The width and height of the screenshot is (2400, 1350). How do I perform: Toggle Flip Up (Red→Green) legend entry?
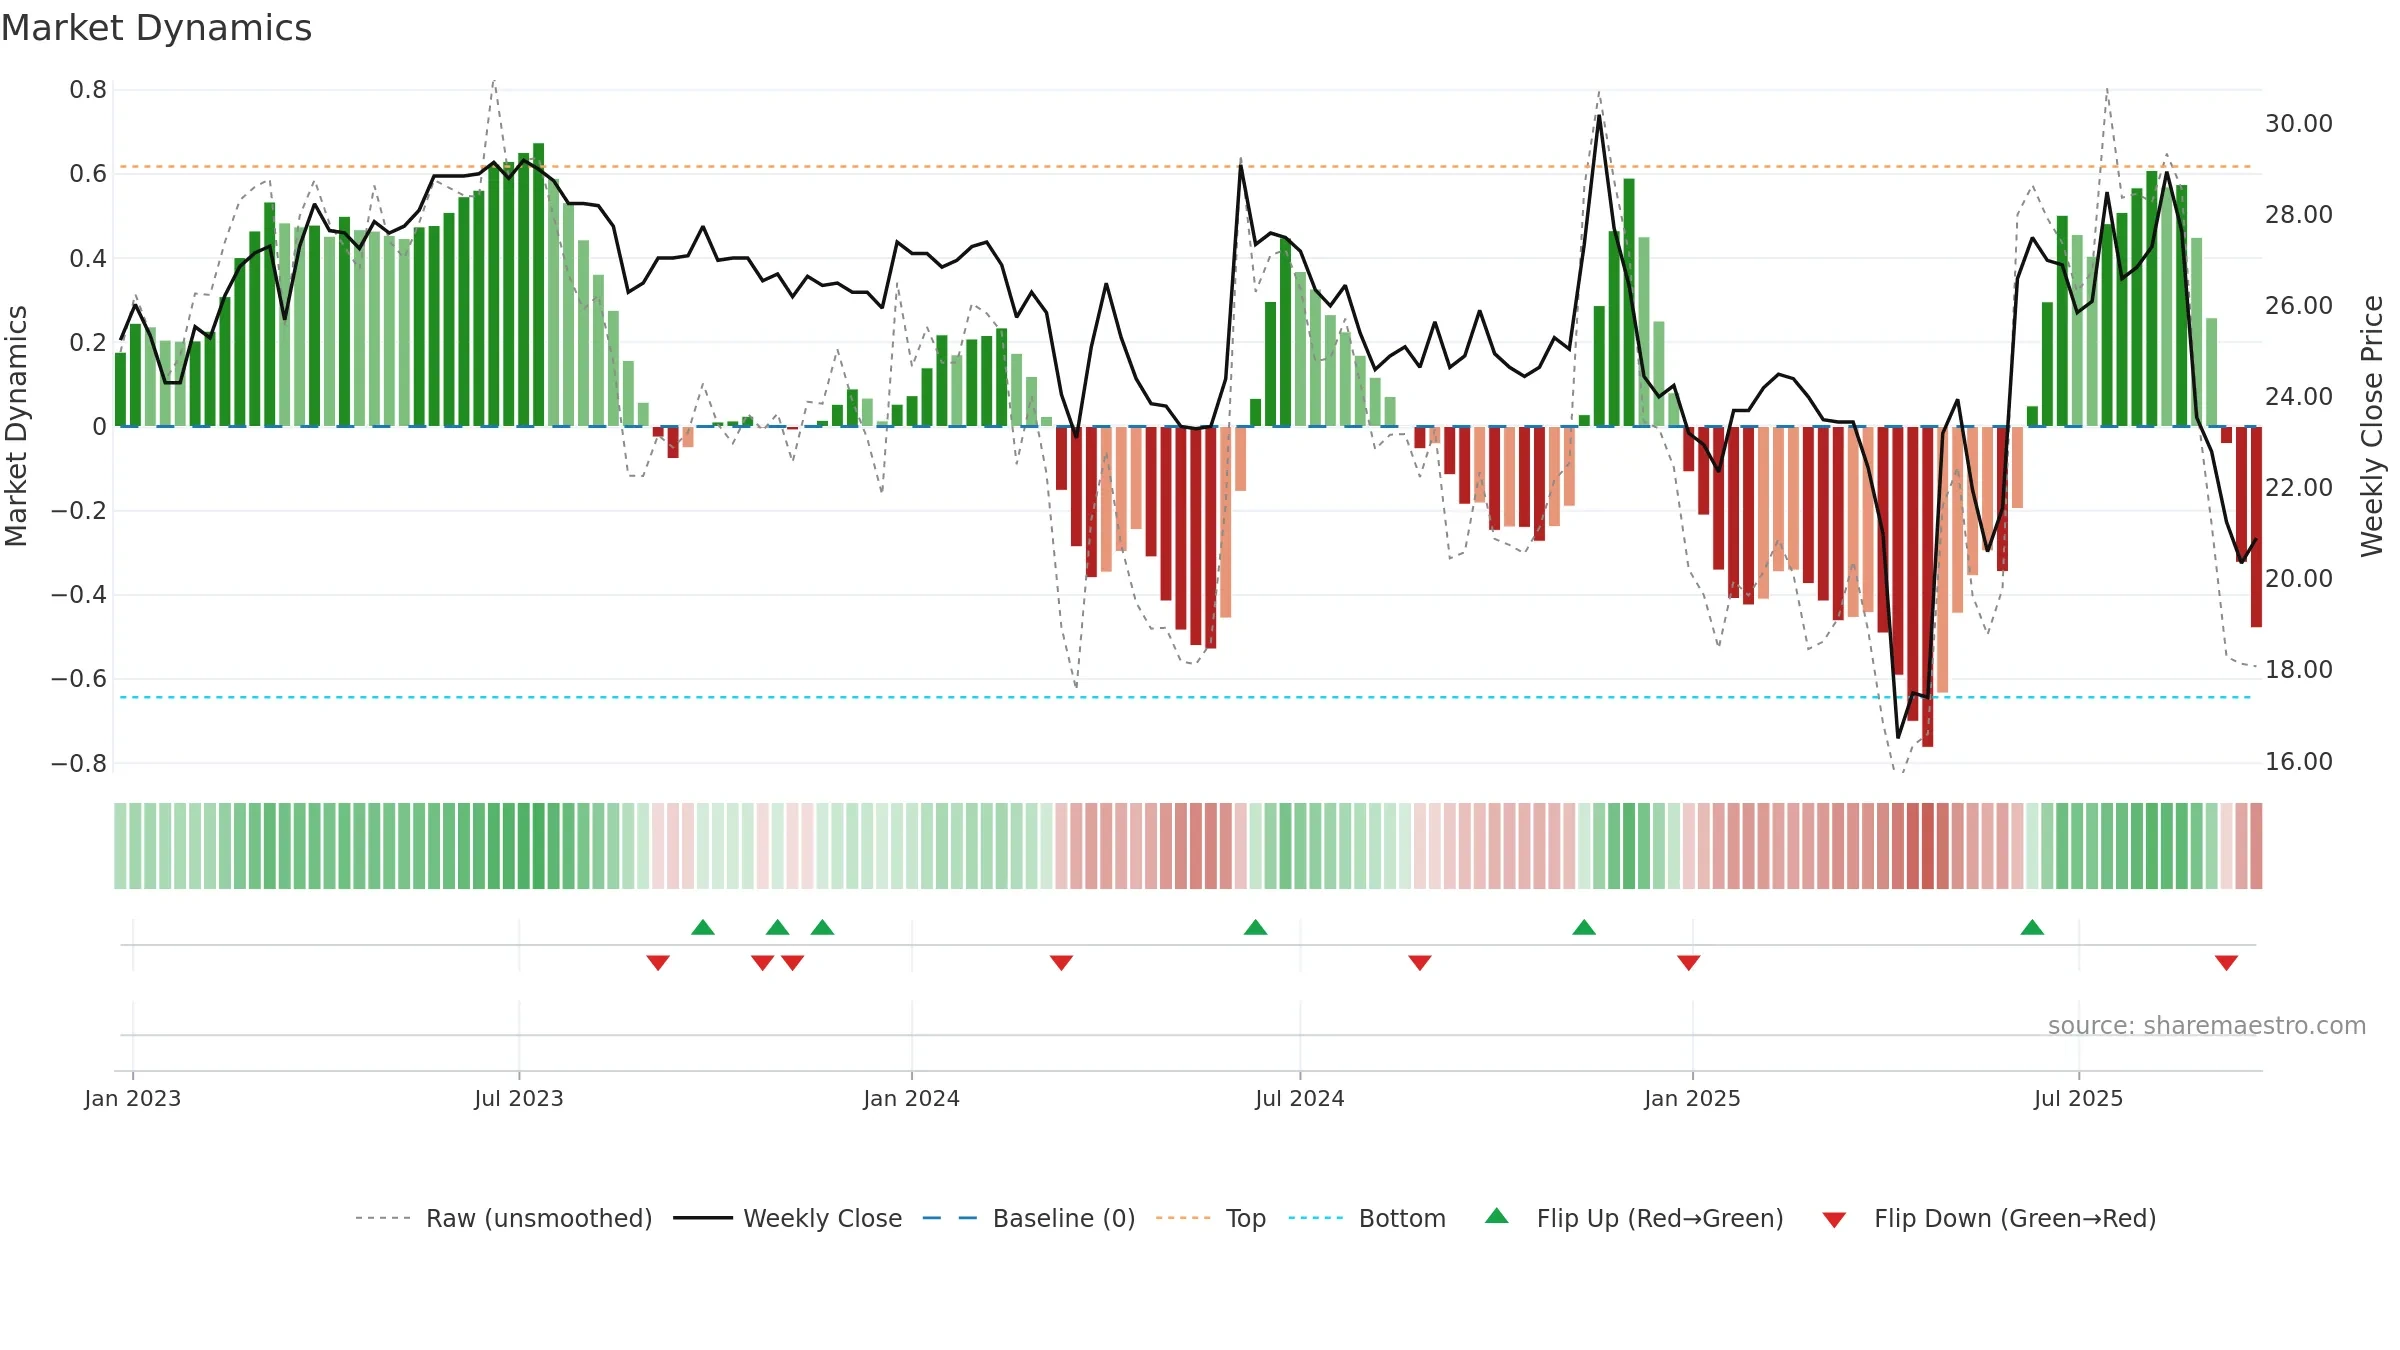coord(1634,1218)
